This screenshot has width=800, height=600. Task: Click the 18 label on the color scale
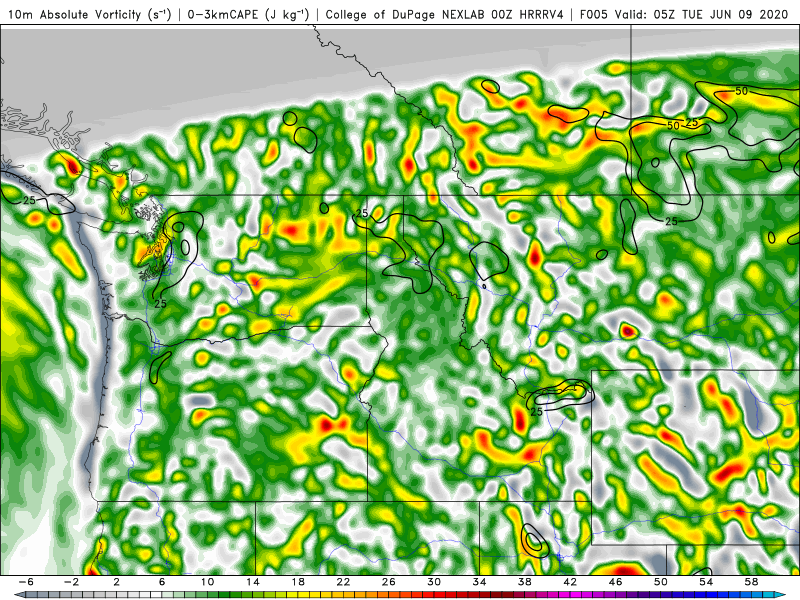[298, 582]
